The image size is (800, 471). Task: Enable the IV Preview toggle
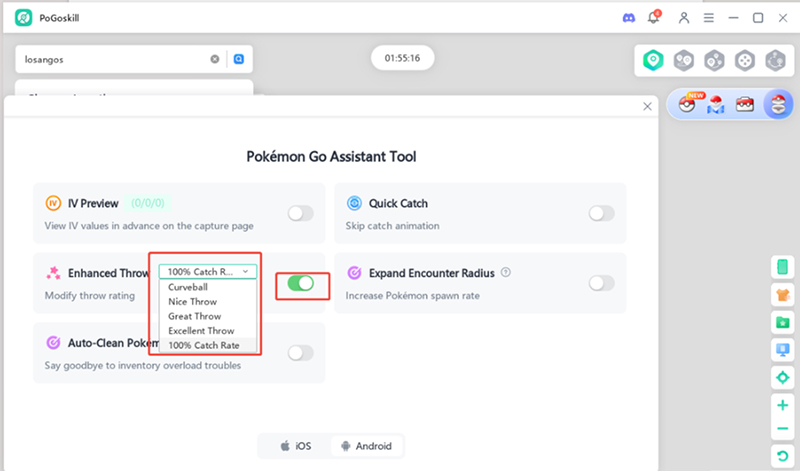[301, 213]
